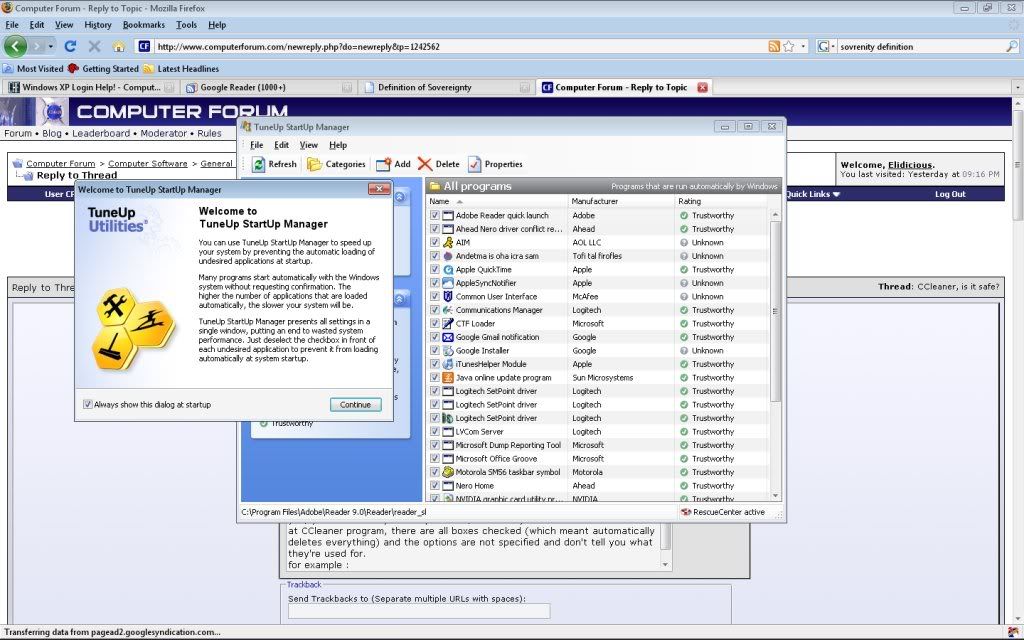Screen dimensions: 1024x640
Task: Open the forum Rules link
Action: click(x=210, y=133)
